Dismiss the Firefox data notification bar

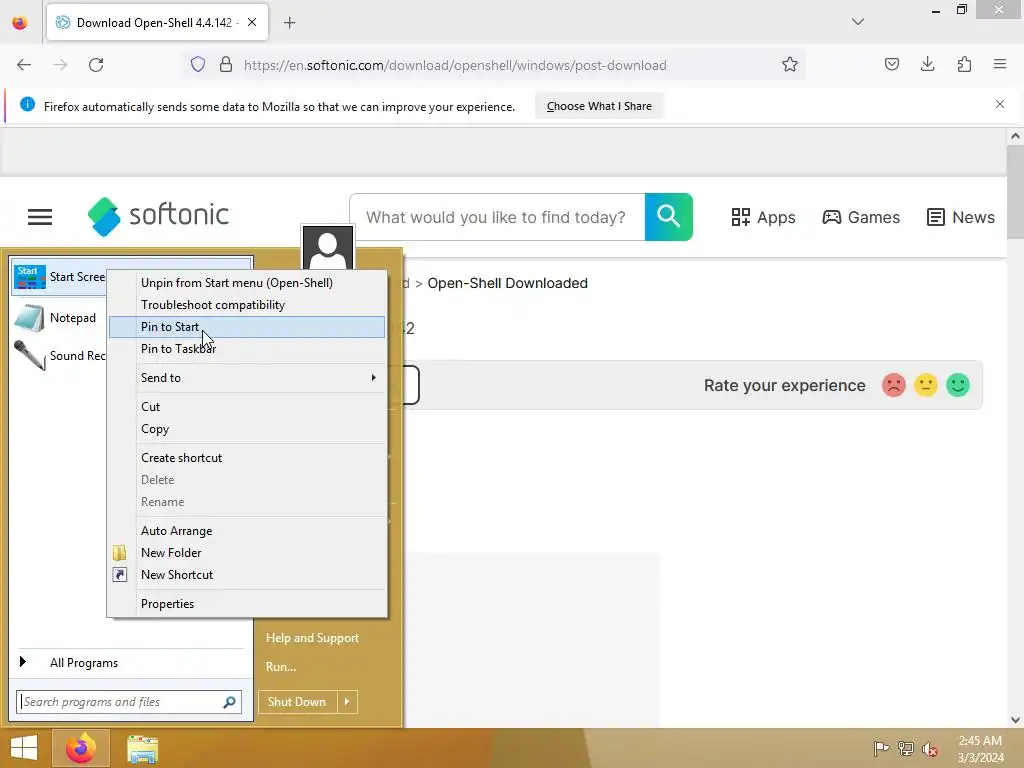point(1000,104)
